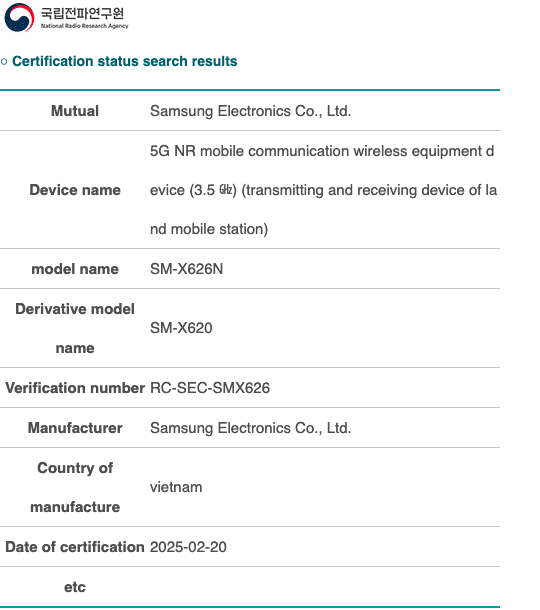Select the vietnam country value

(176, 487)
